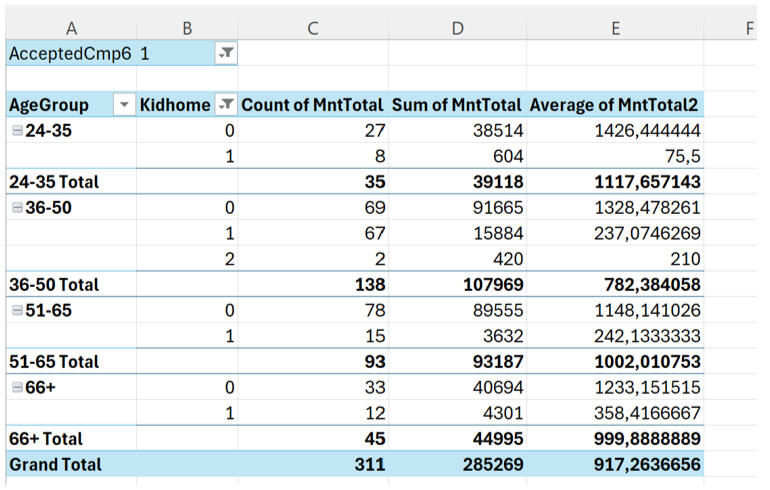The height and width of the screenshot is (490, 770).
Task: Collapse the 24-35 age group
Action: coord(16,130)
